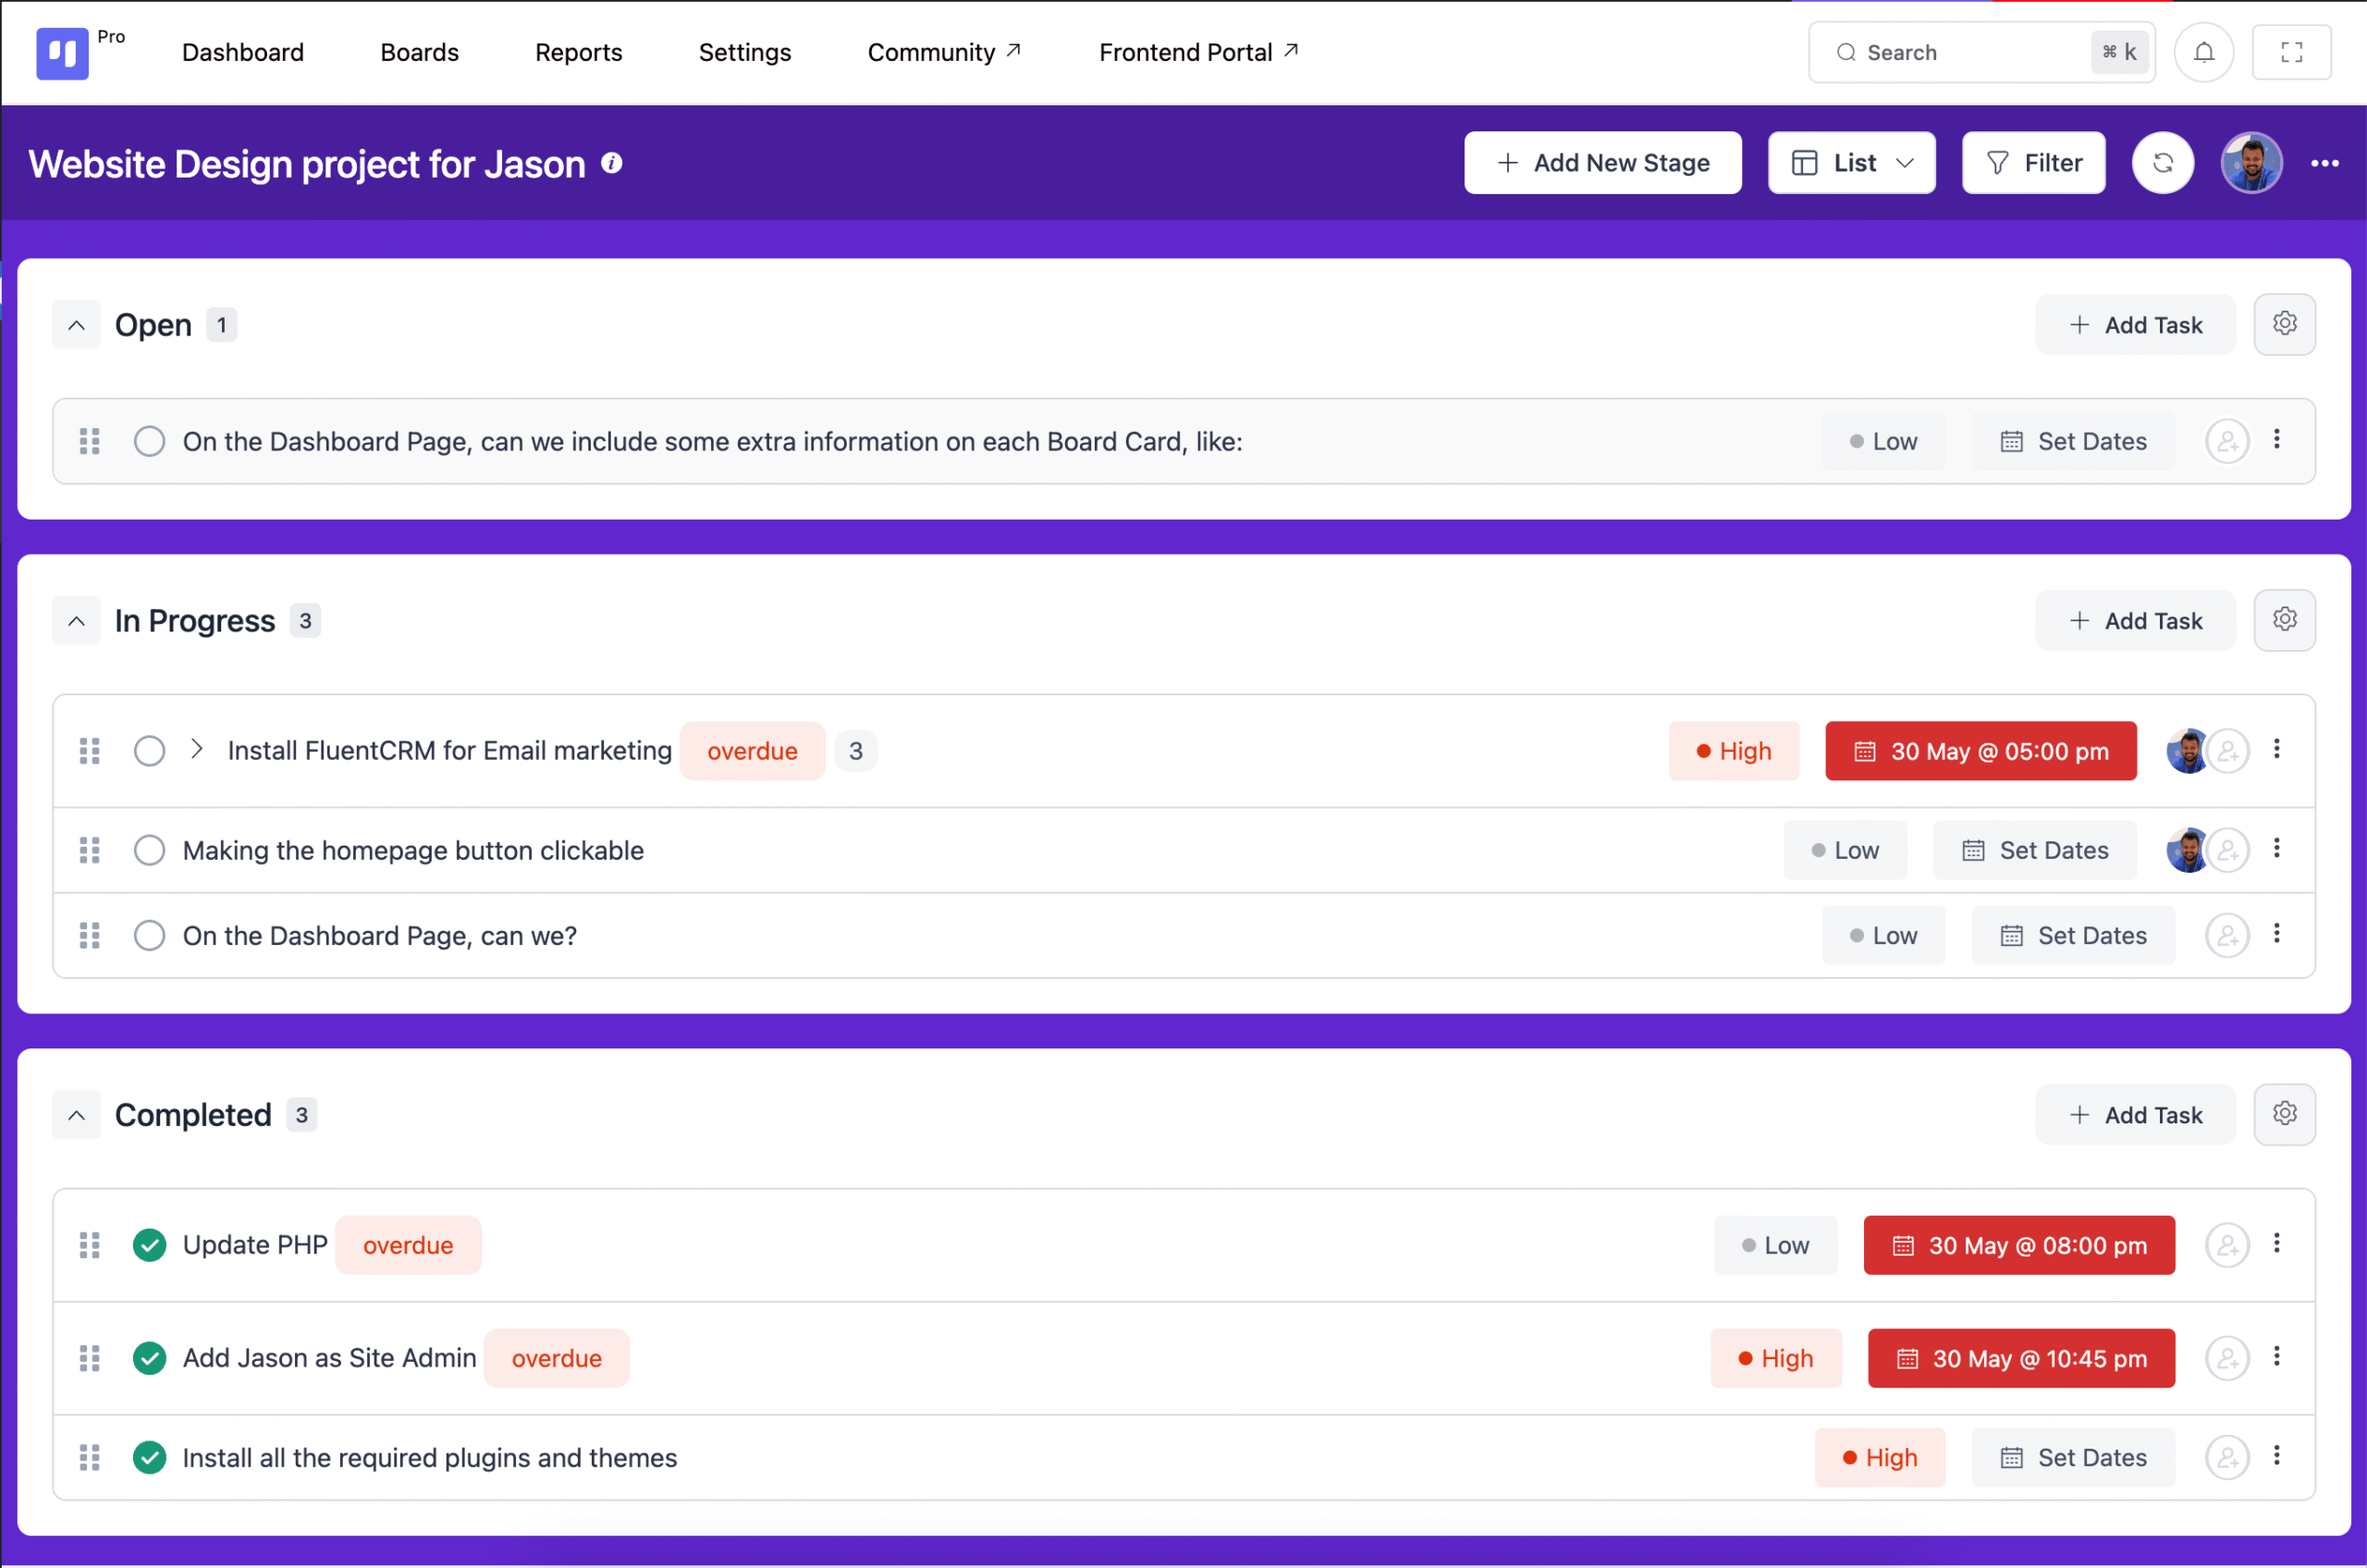Open the three-dot menu for the Update PHP task

pyautogui.click(x=2277, y=1243)
